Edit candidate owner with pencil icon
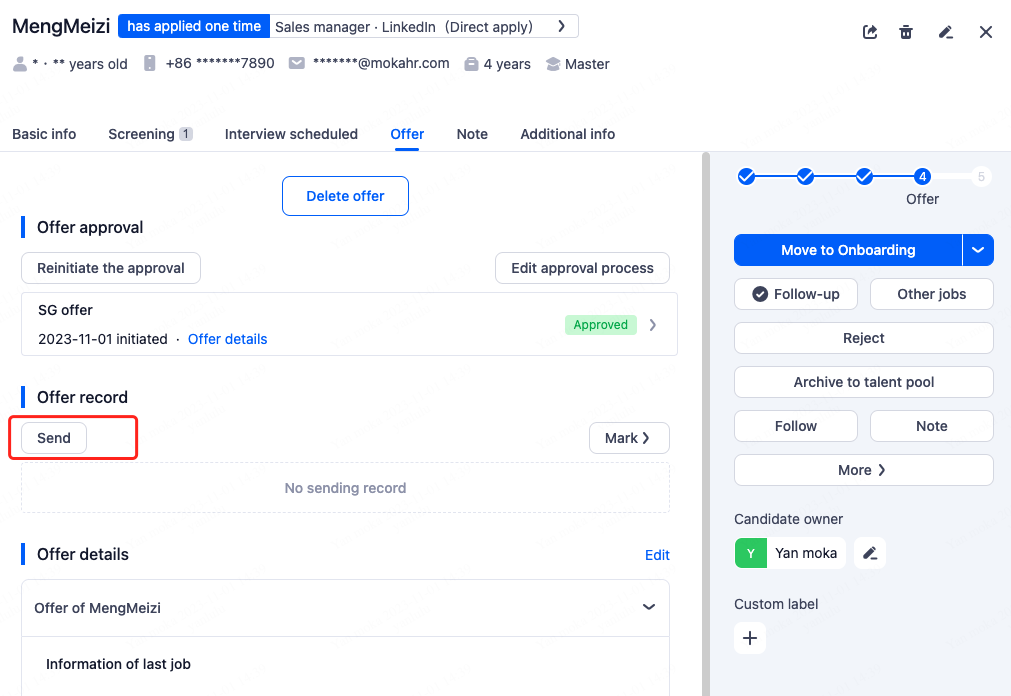1011x696 pixels. coord(870,553)
